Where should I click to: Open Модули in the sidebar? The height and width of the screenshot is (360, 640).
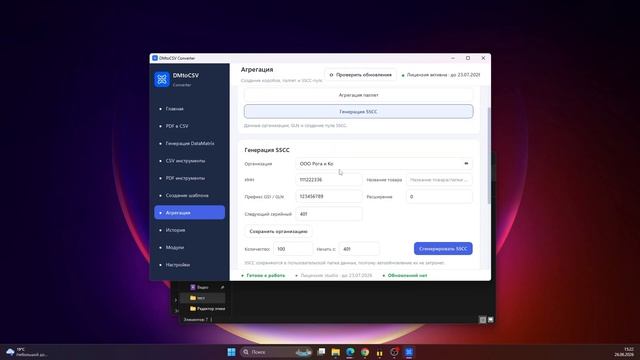pyautogui.click(x=189, y=247)
